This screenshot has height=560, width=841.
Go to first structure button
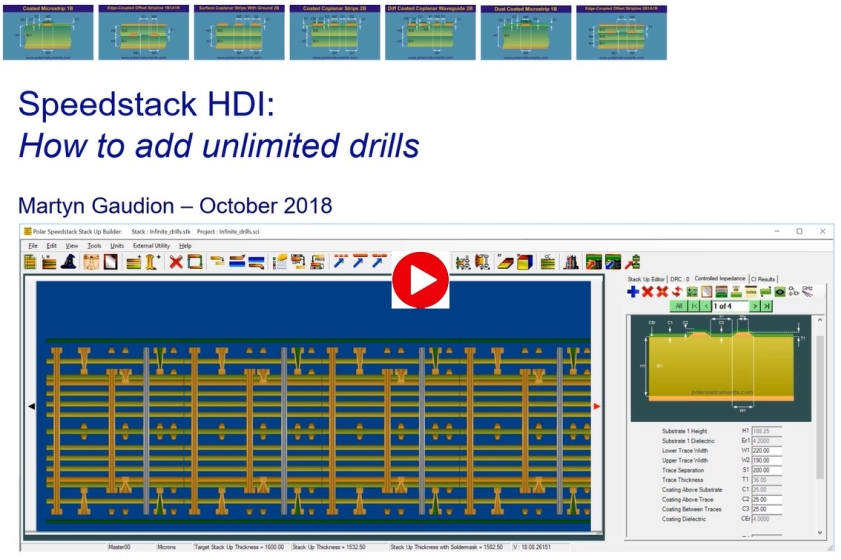[694, 306]
